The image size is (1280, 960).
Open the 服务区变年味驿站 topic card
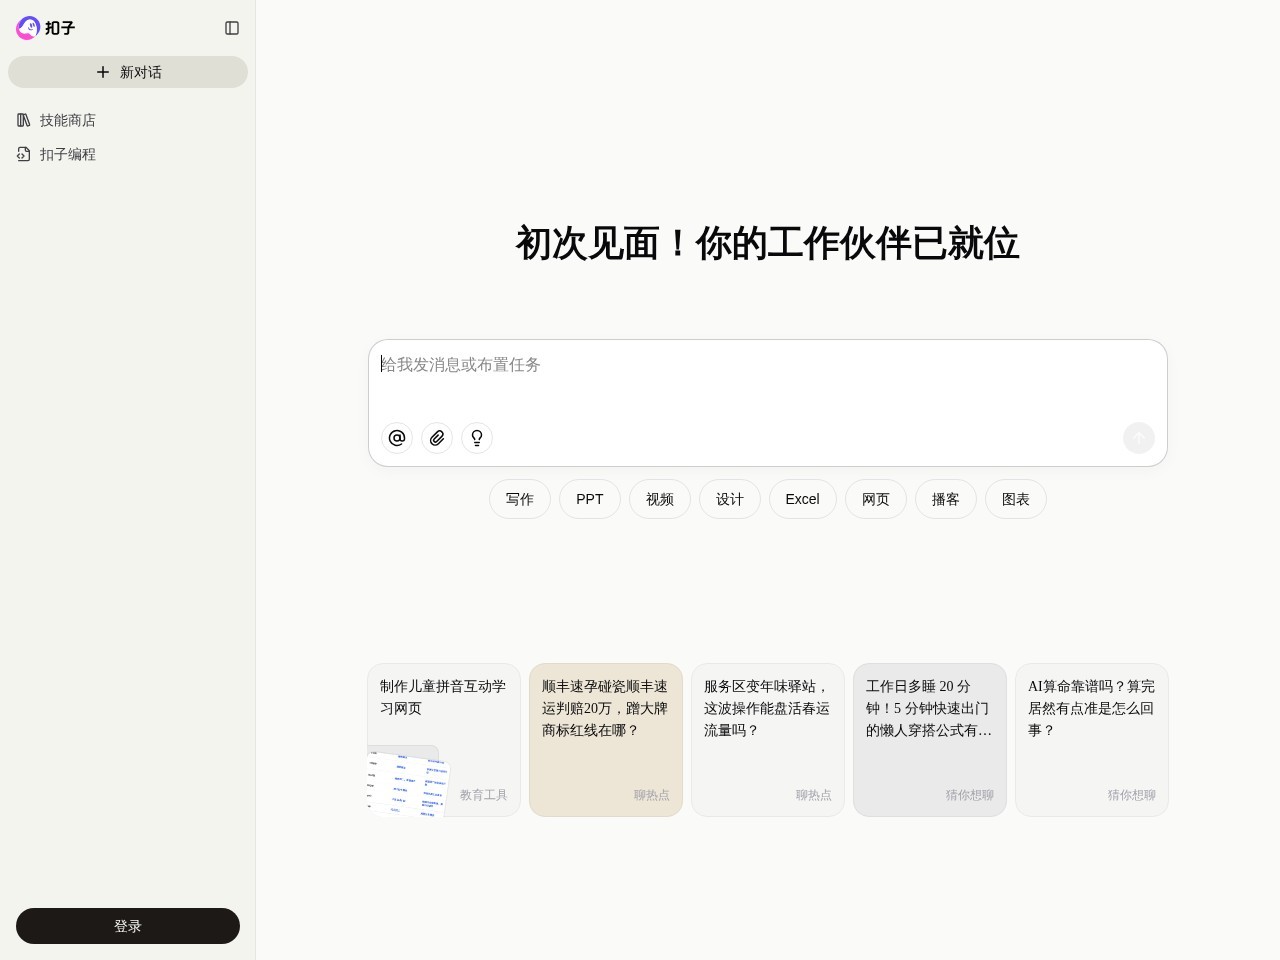768,740
